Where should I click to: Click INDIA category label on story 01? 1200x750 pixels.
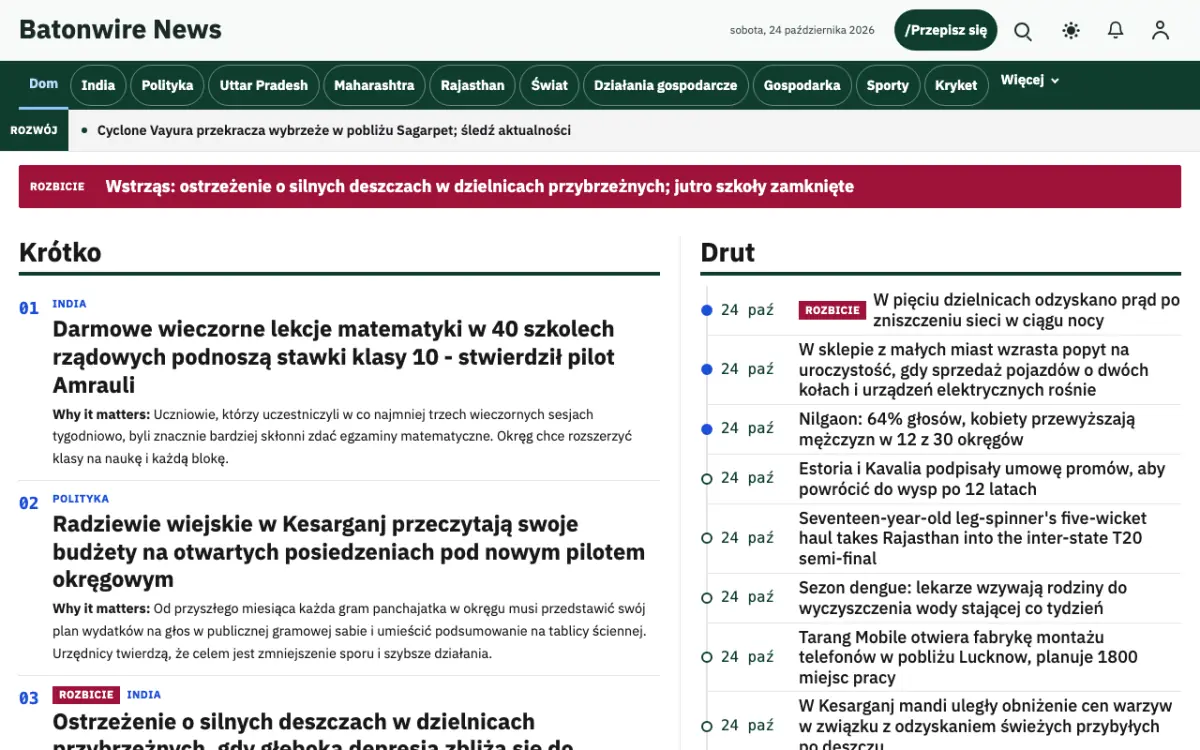tap(69, 304)
